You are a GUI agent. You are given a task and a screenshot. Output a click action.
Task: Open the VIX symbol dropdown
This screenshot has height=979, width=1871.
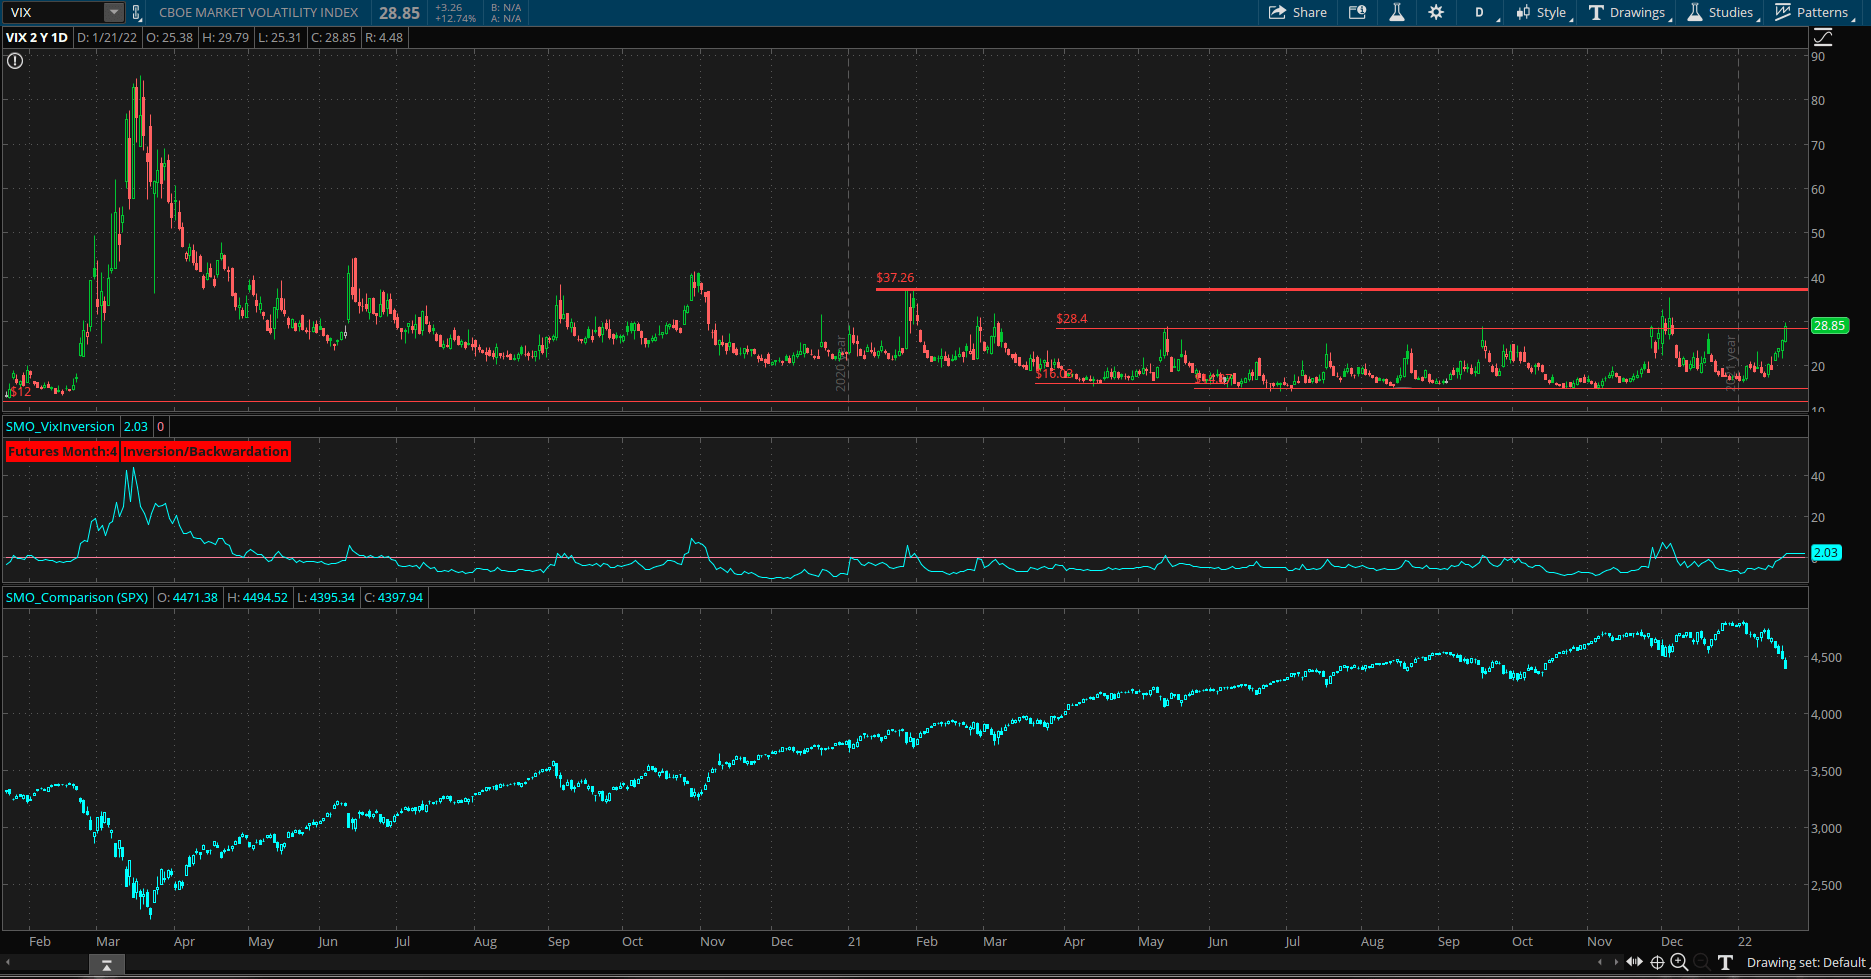(112, 12)
